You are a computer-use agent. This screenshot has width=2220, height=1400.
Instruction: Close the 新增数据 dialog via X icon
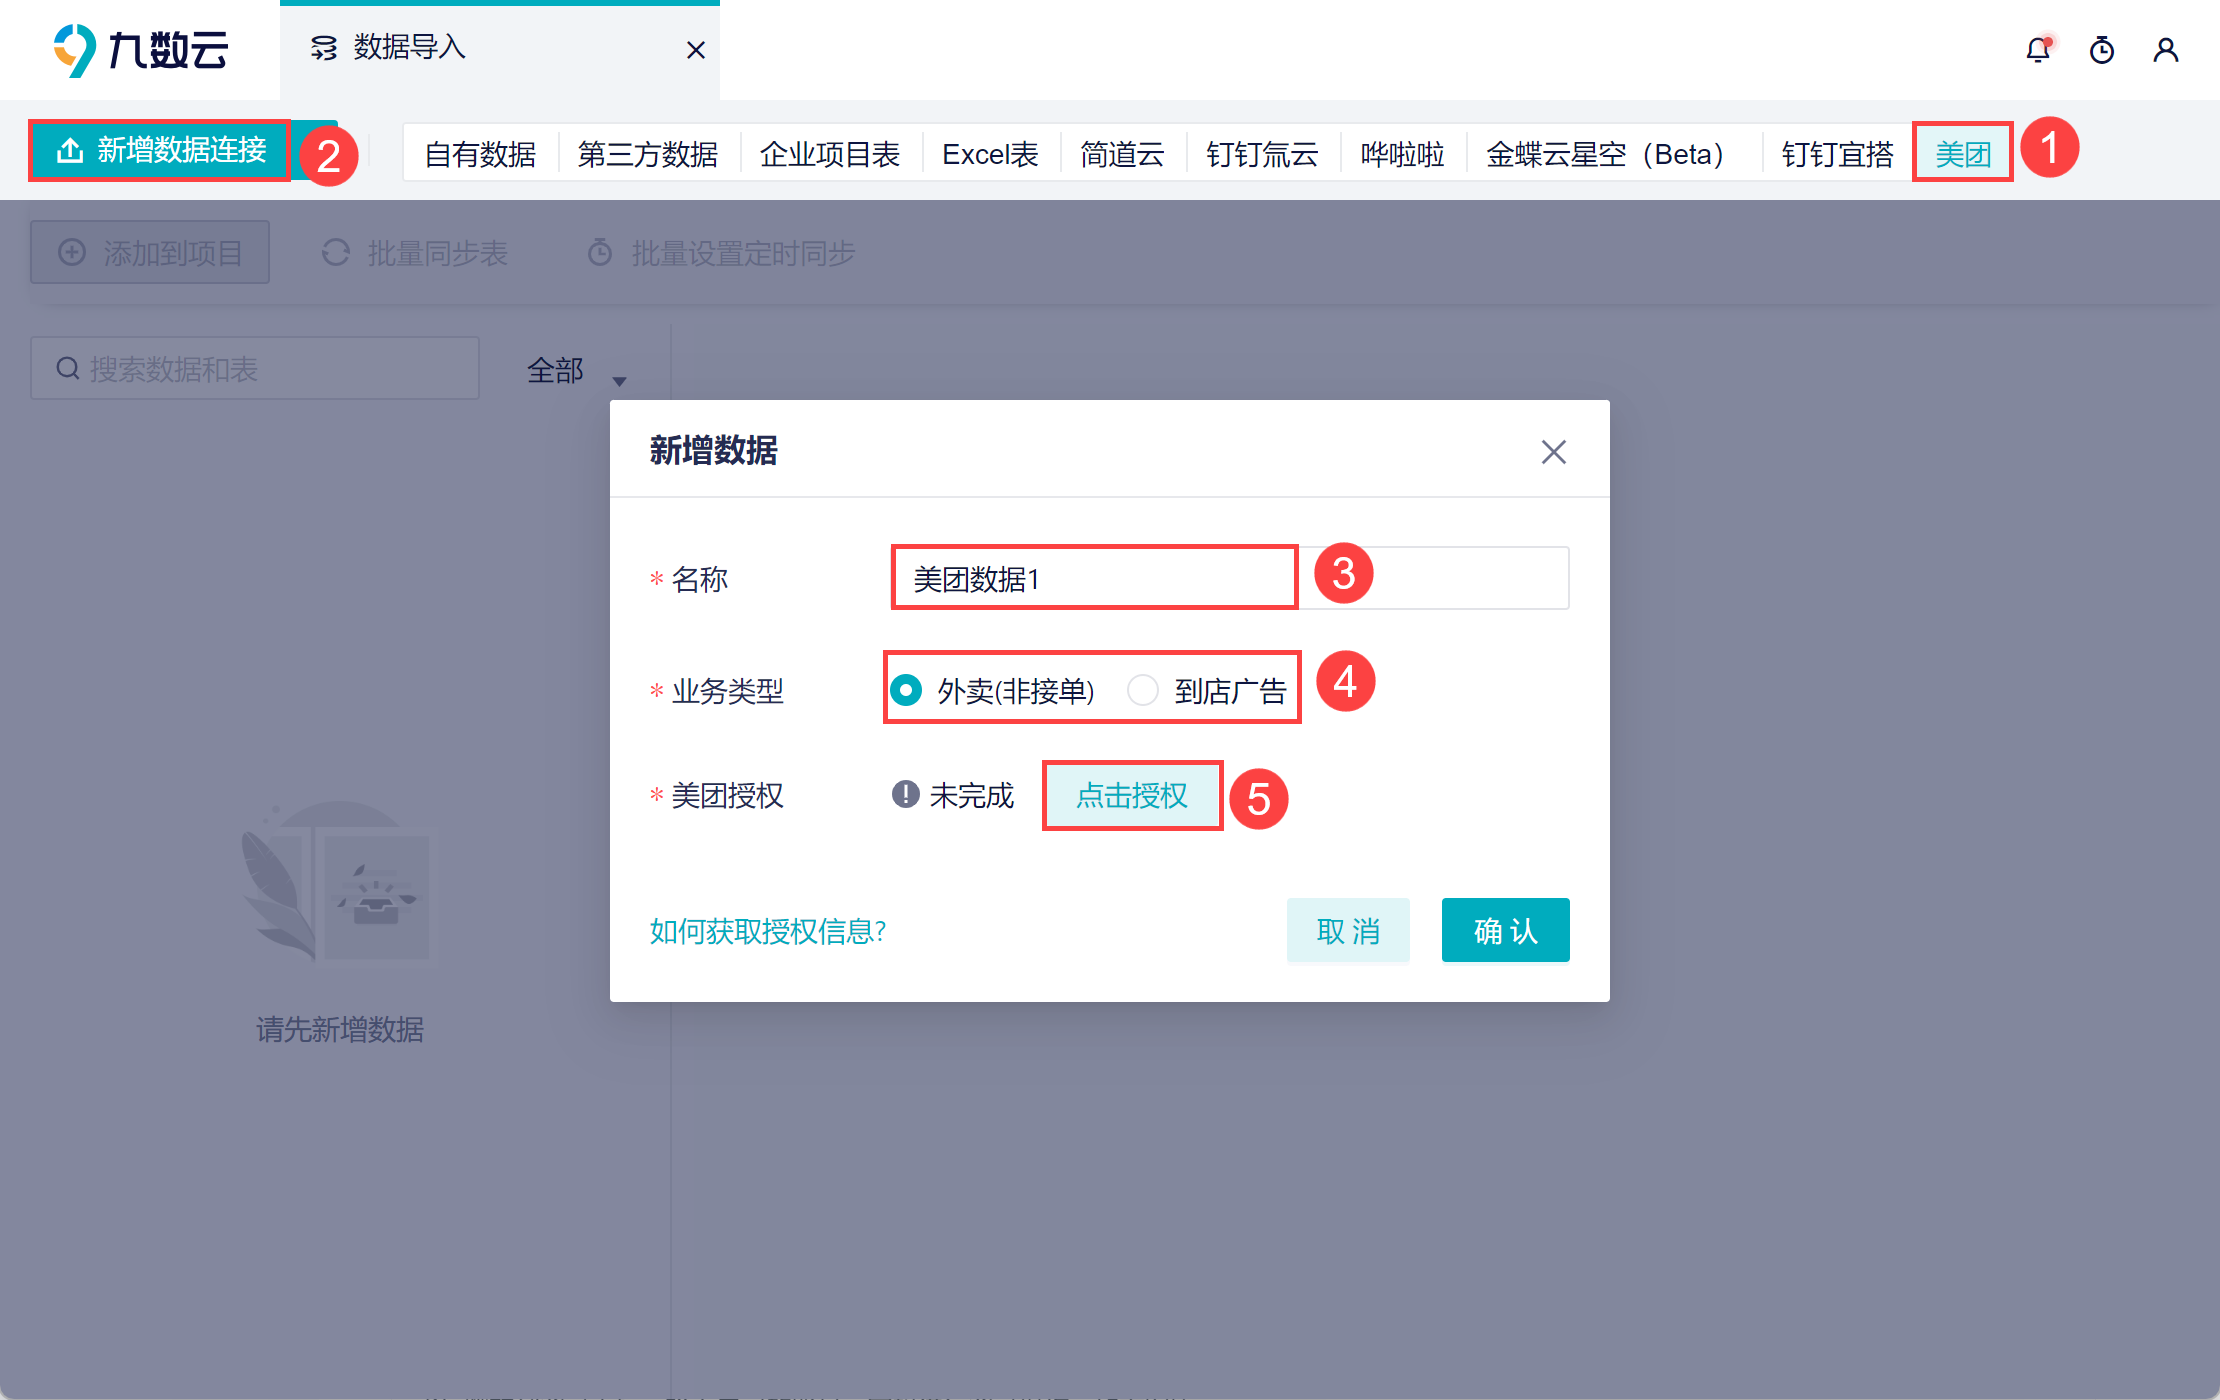(1553, 452)
